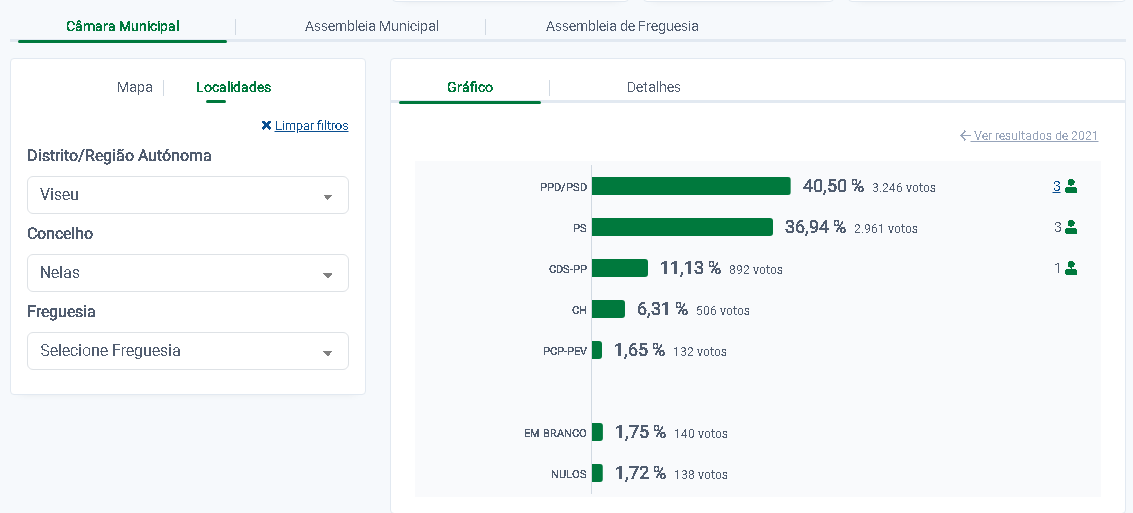Select the Localidades view tab
The width and height of the screenshot is (1133, 513).
pos(233,87)
